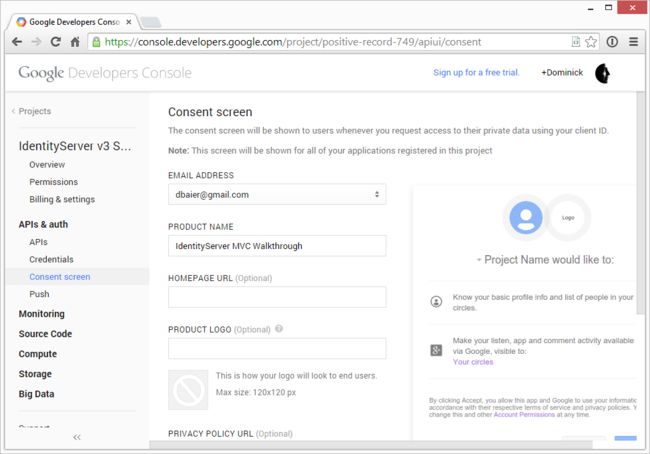Expand the Source Code section

tap(45, 334)
